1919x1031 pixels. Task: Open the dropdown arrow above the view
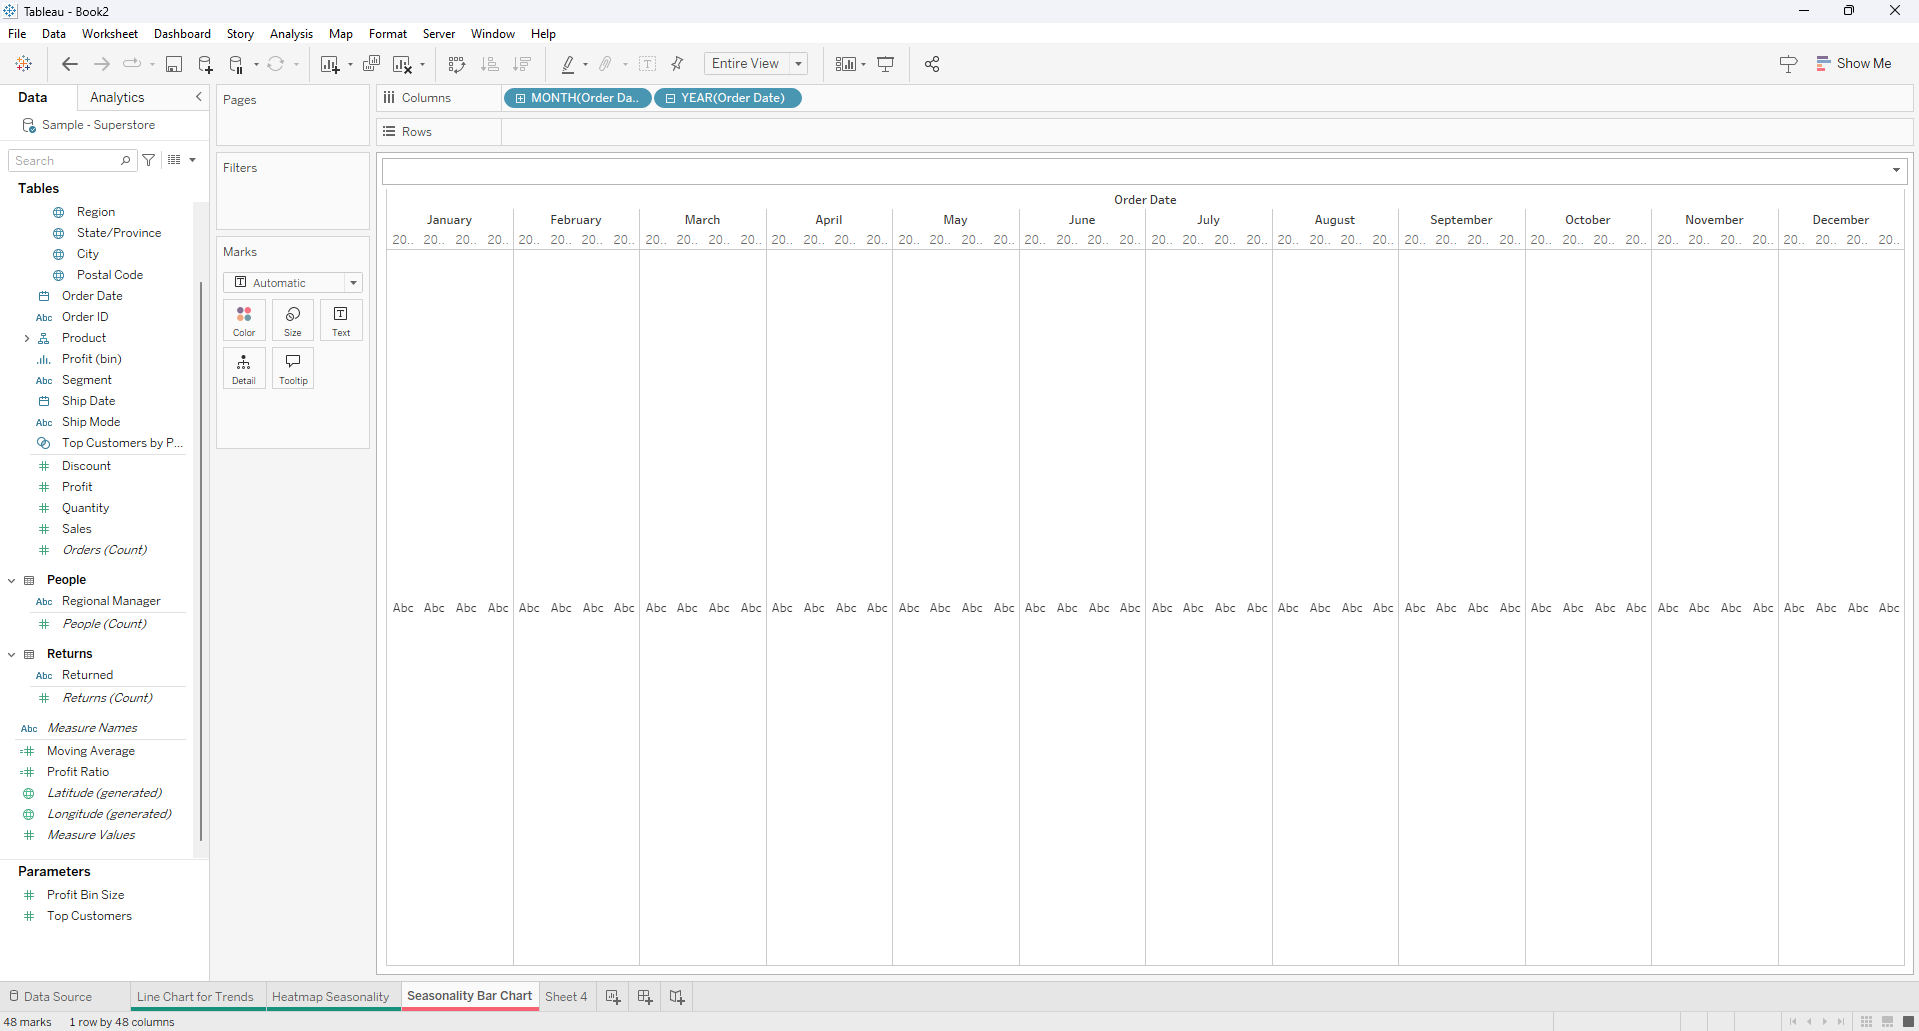click(x=1896, y=170)
